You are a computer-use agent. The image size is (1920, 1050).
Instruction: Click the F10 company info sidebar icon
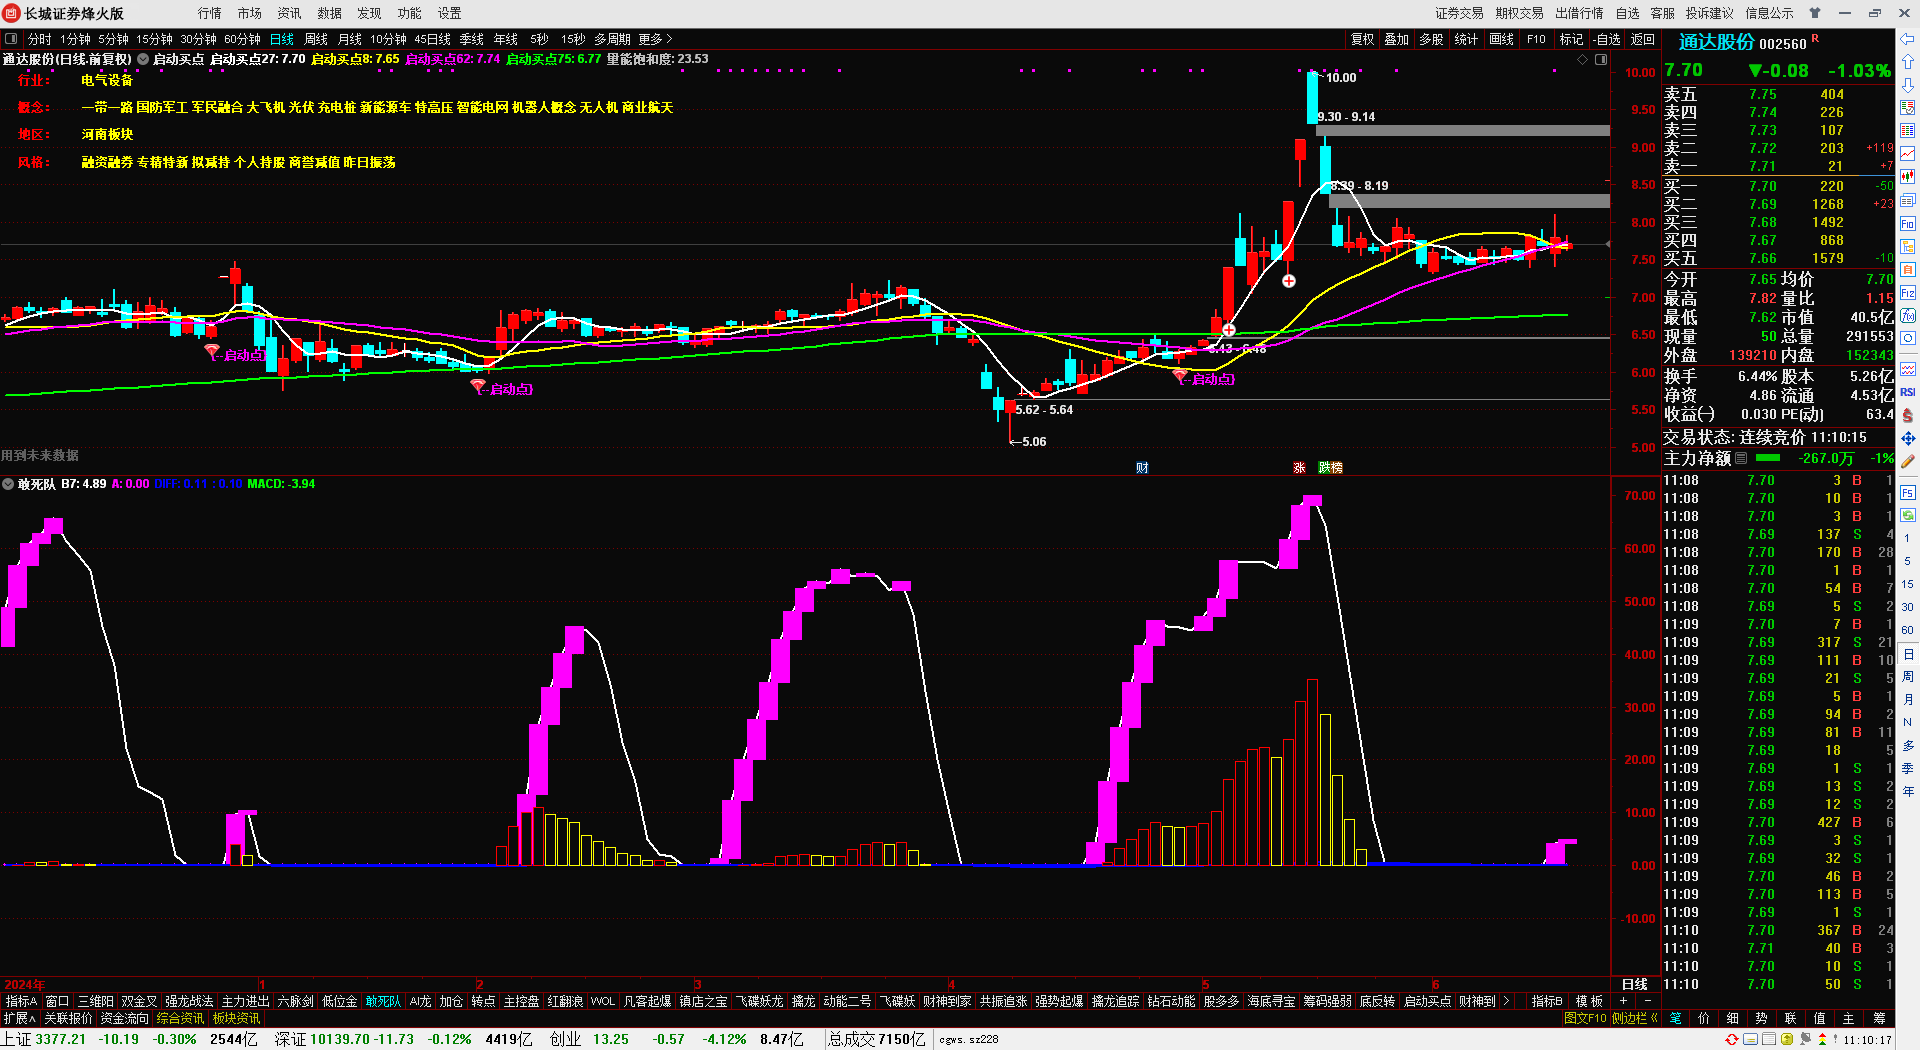point(1908,224)
